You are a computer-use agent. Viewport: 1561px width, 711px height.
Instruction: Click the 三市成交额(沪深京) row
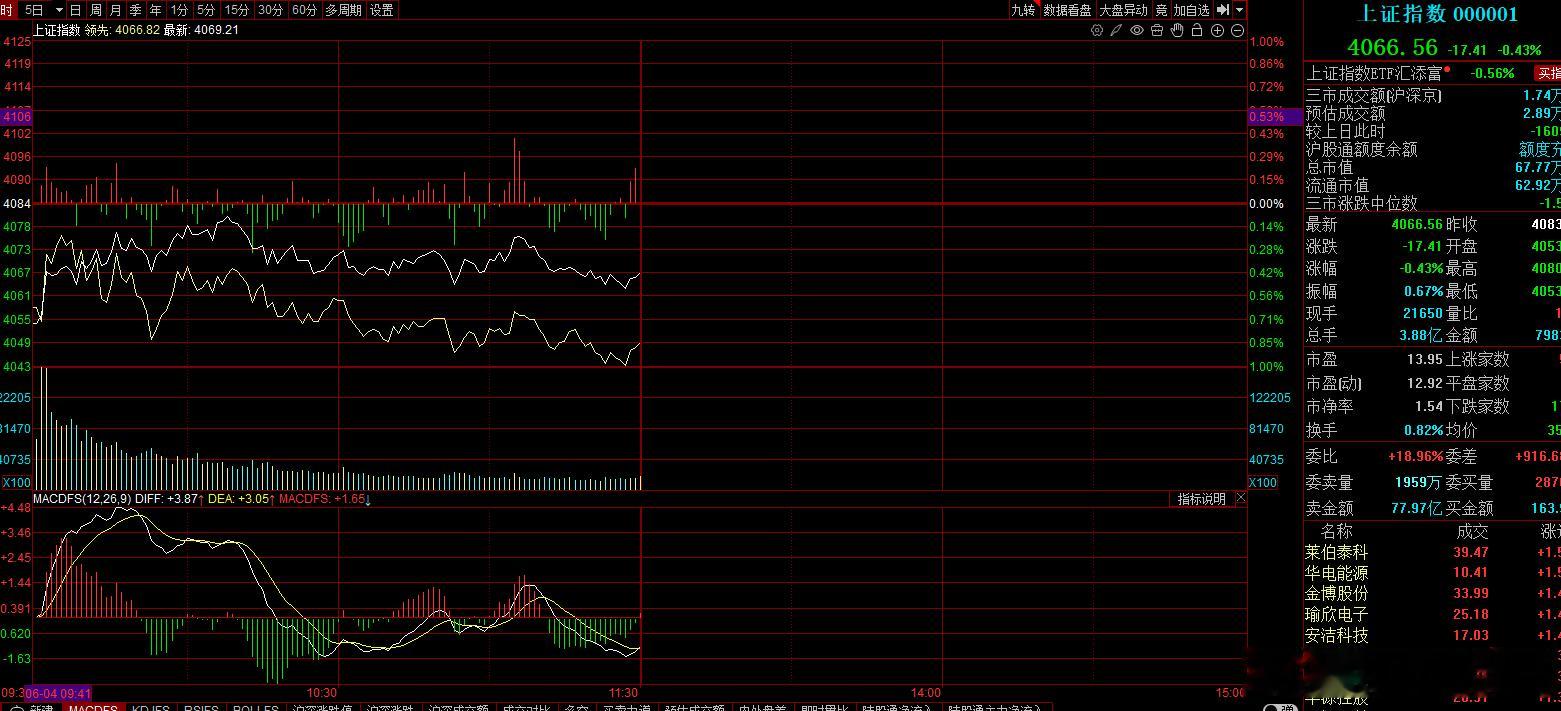(1433, 96)
